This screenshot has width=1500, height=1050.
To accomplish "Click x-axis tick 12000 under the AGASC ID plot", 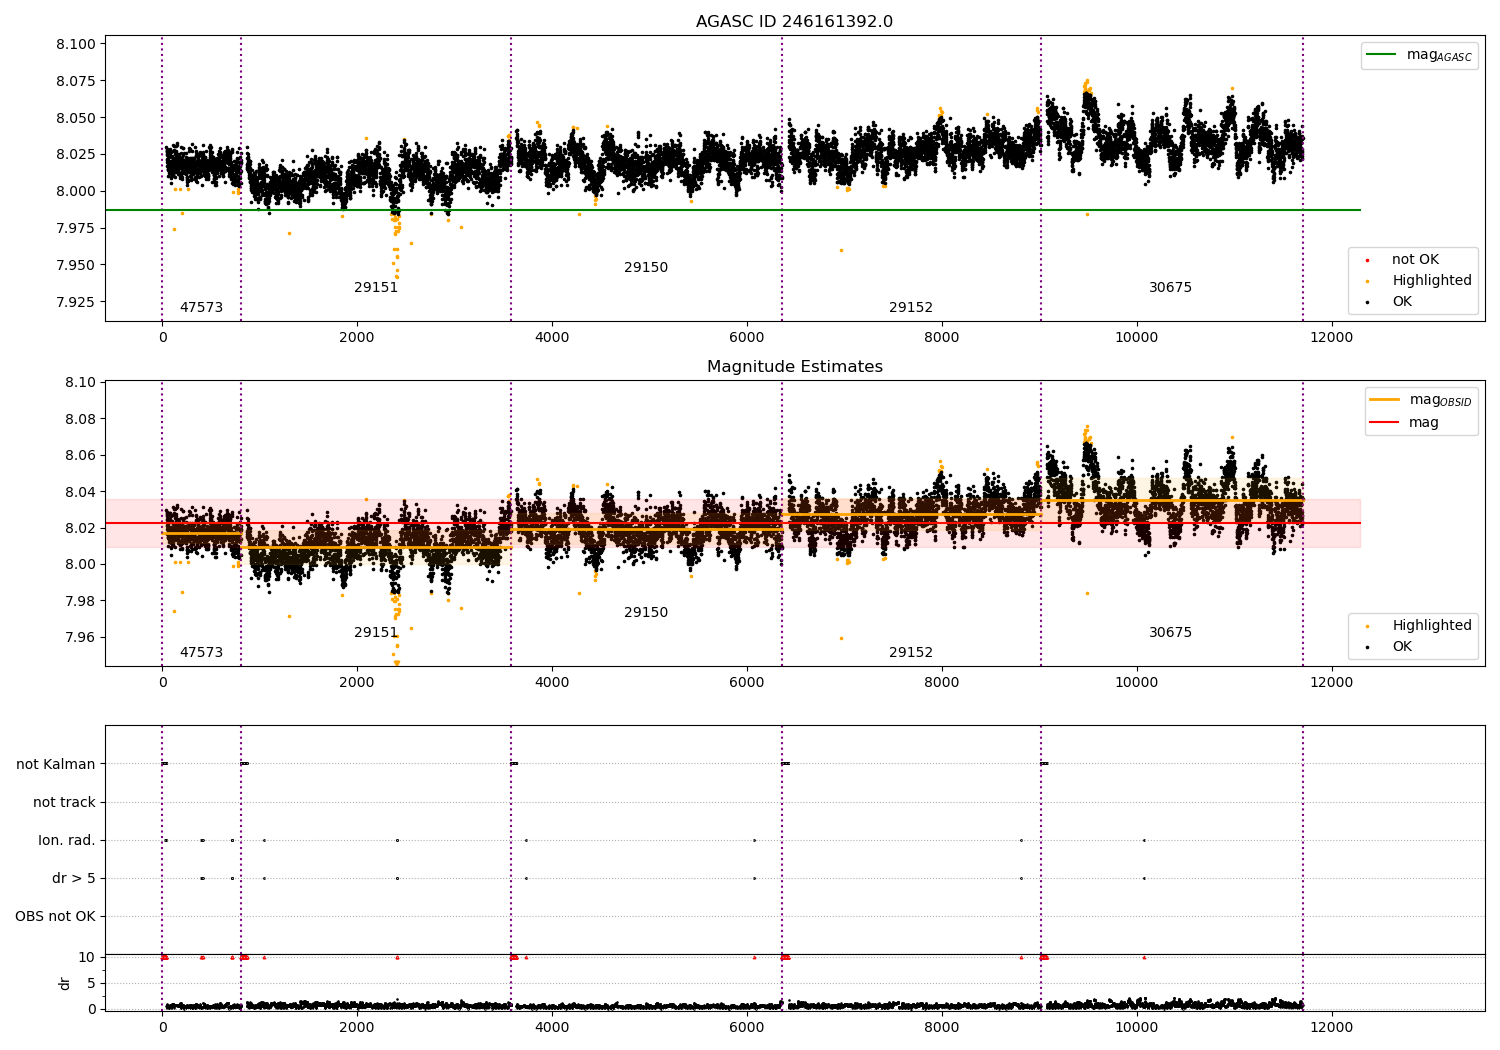I will click(x=1331, y=338).
